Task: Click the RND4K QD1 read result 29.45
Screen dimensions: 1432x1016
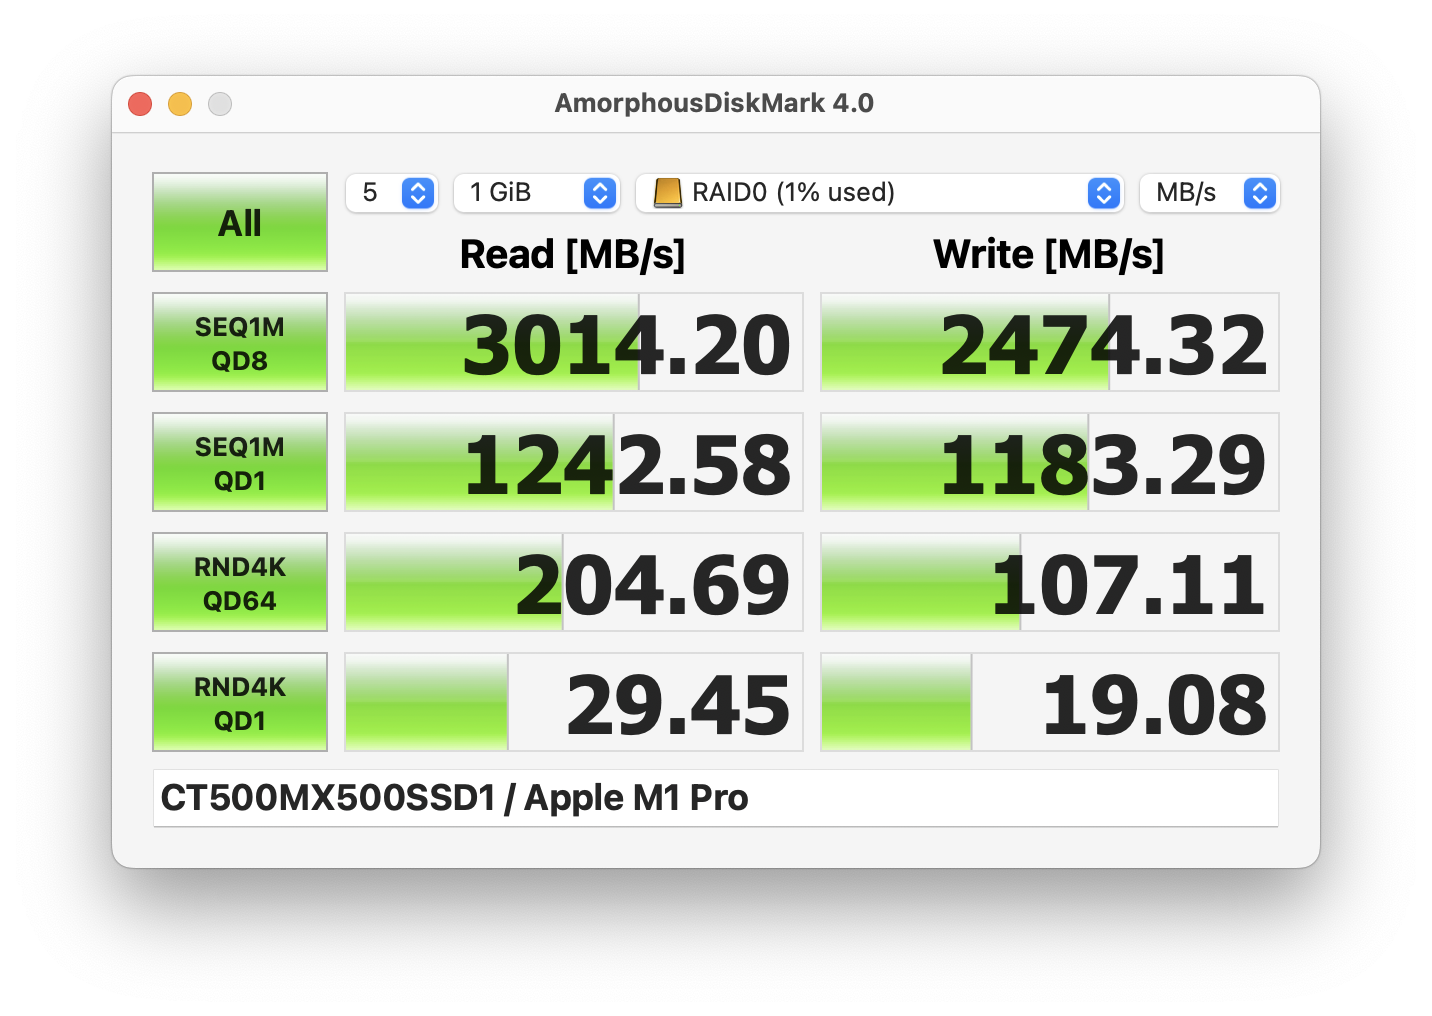Action: 574,702
